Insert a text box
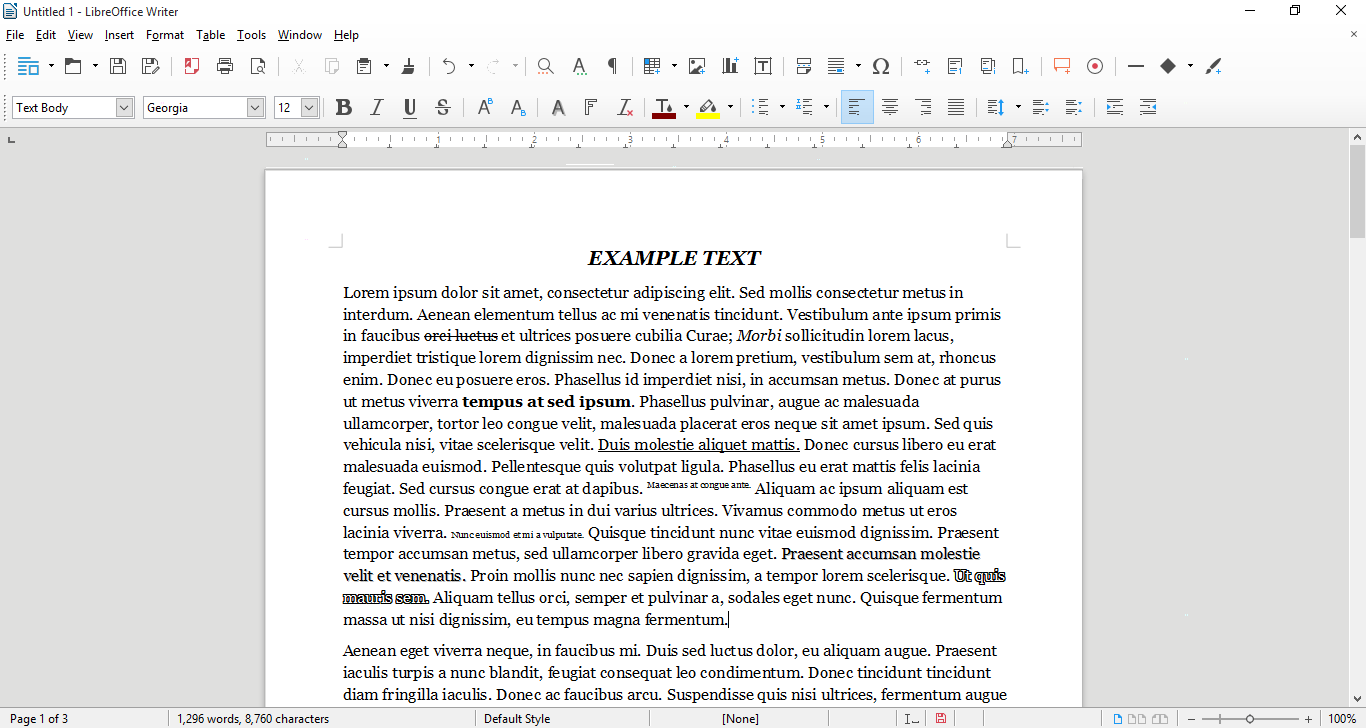Screen dimensions: 1366x728 coord(763,66)
